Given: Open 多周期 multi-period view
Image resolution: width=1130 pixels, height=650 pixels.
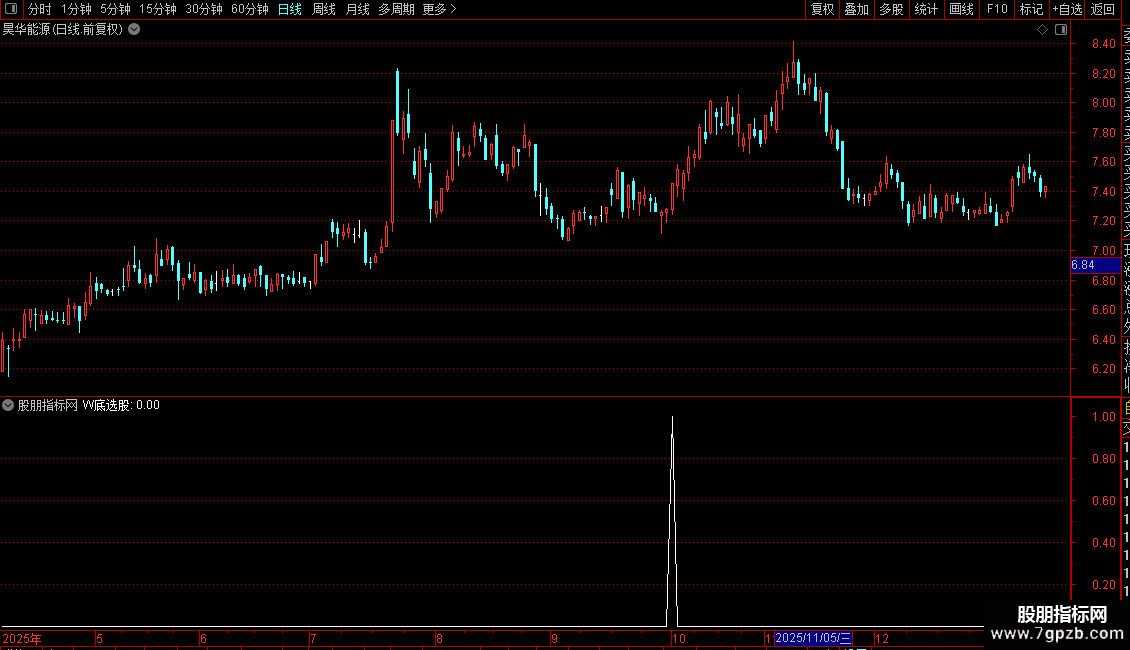Looking at the screenshot, I should 396,9.
